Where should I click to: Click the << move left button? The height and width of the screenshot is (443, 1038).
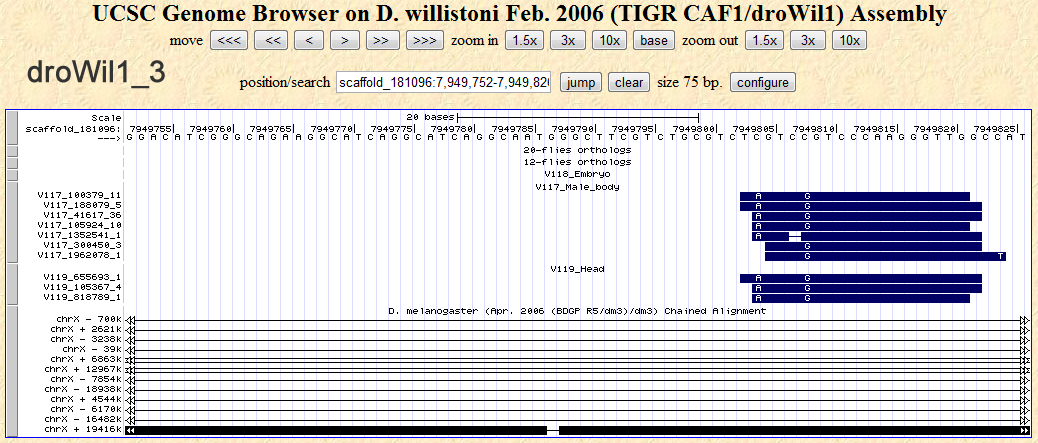[273, 40]
